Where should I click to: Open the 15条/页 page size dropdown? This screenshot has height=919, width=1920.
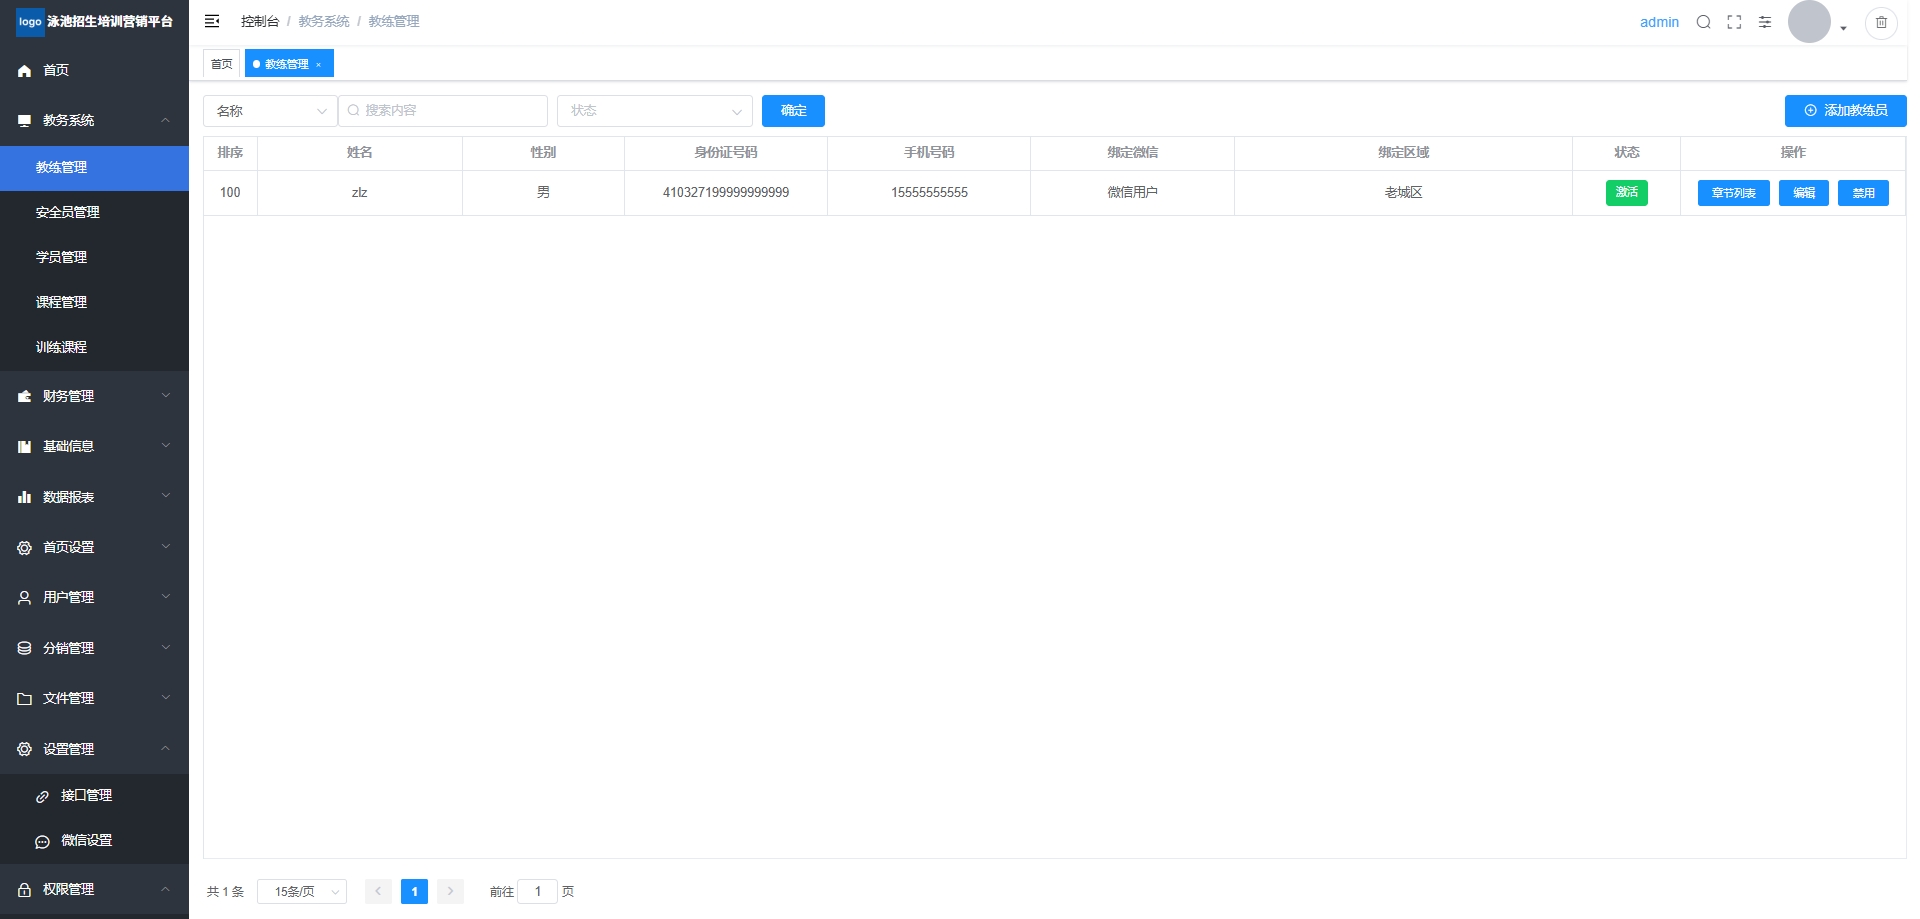[302, 891]
